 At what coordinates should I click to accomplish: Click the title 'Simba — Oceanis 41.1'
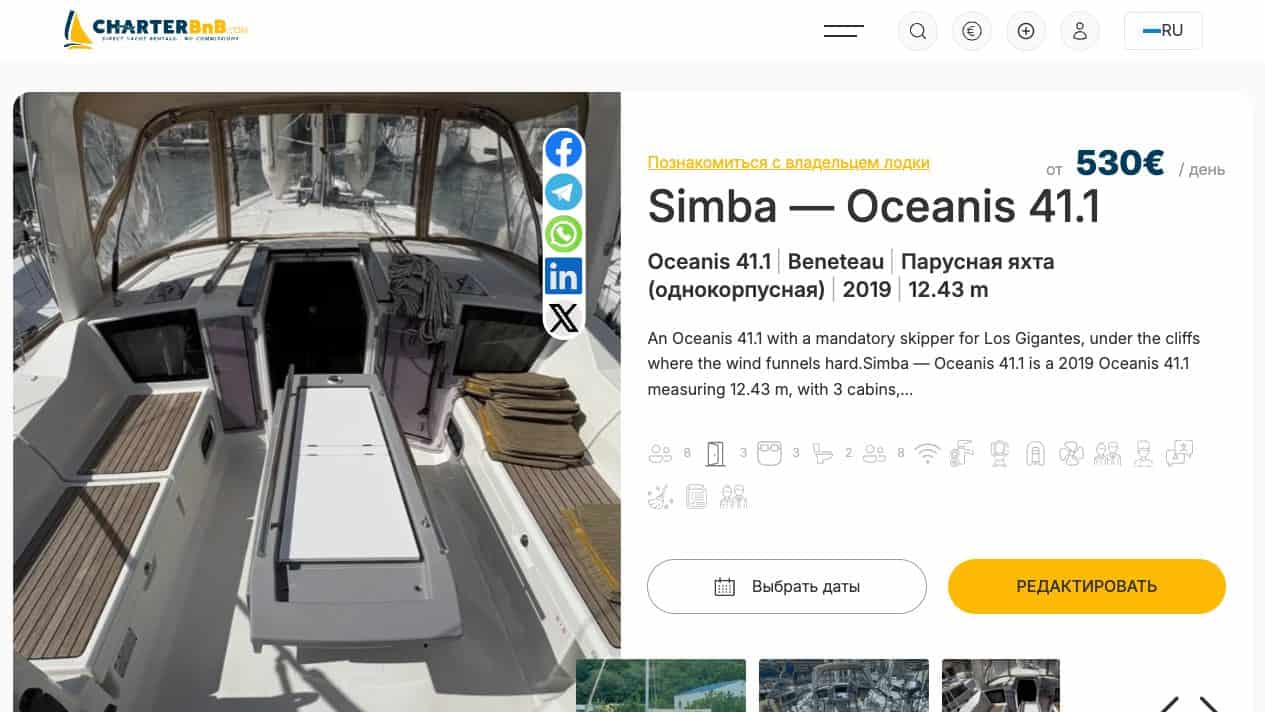pos(873,207)
